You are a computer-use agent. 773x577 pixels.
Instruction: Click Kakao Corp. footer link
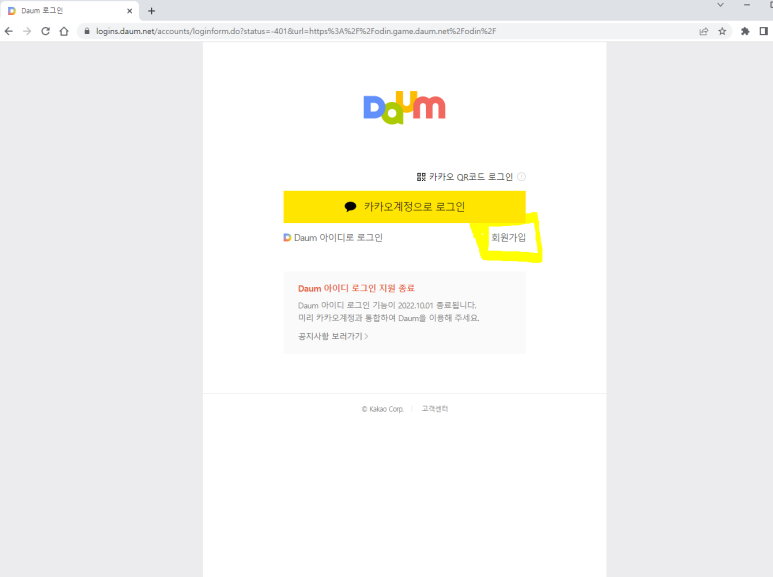point(383,409)
